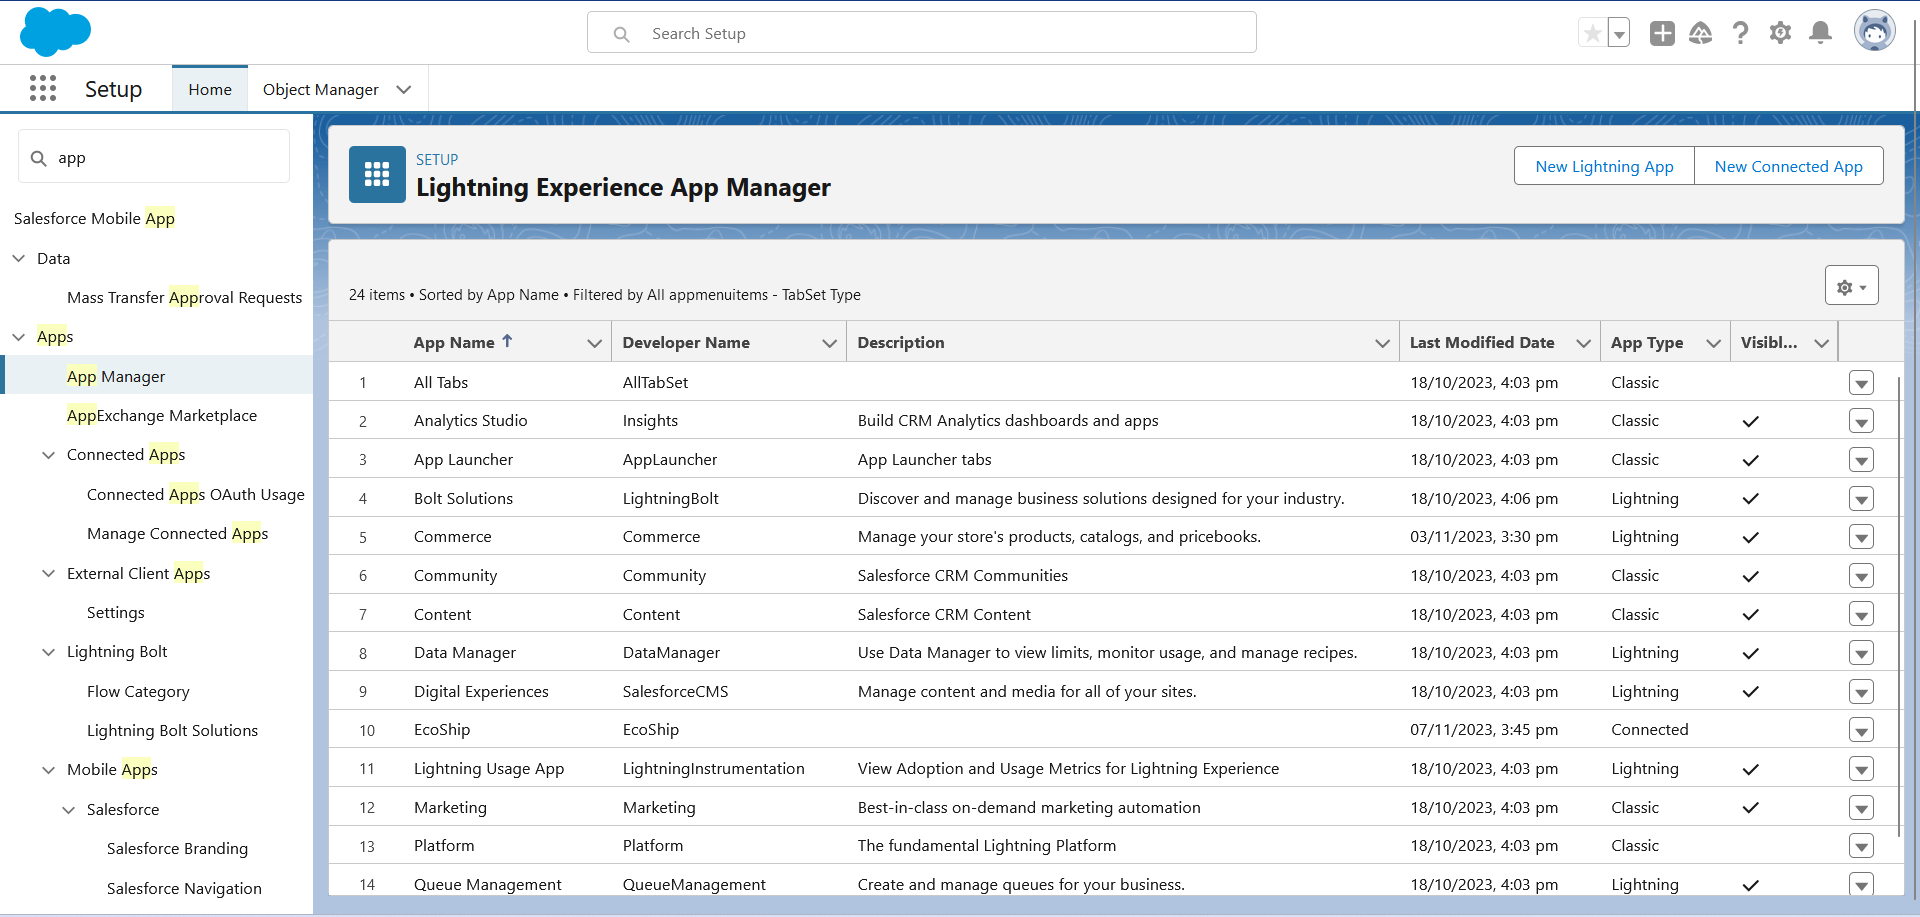The height and width of the screenshot is (917, 1920).
Task: Open the user profile avatar
Action: [1874, 32]
